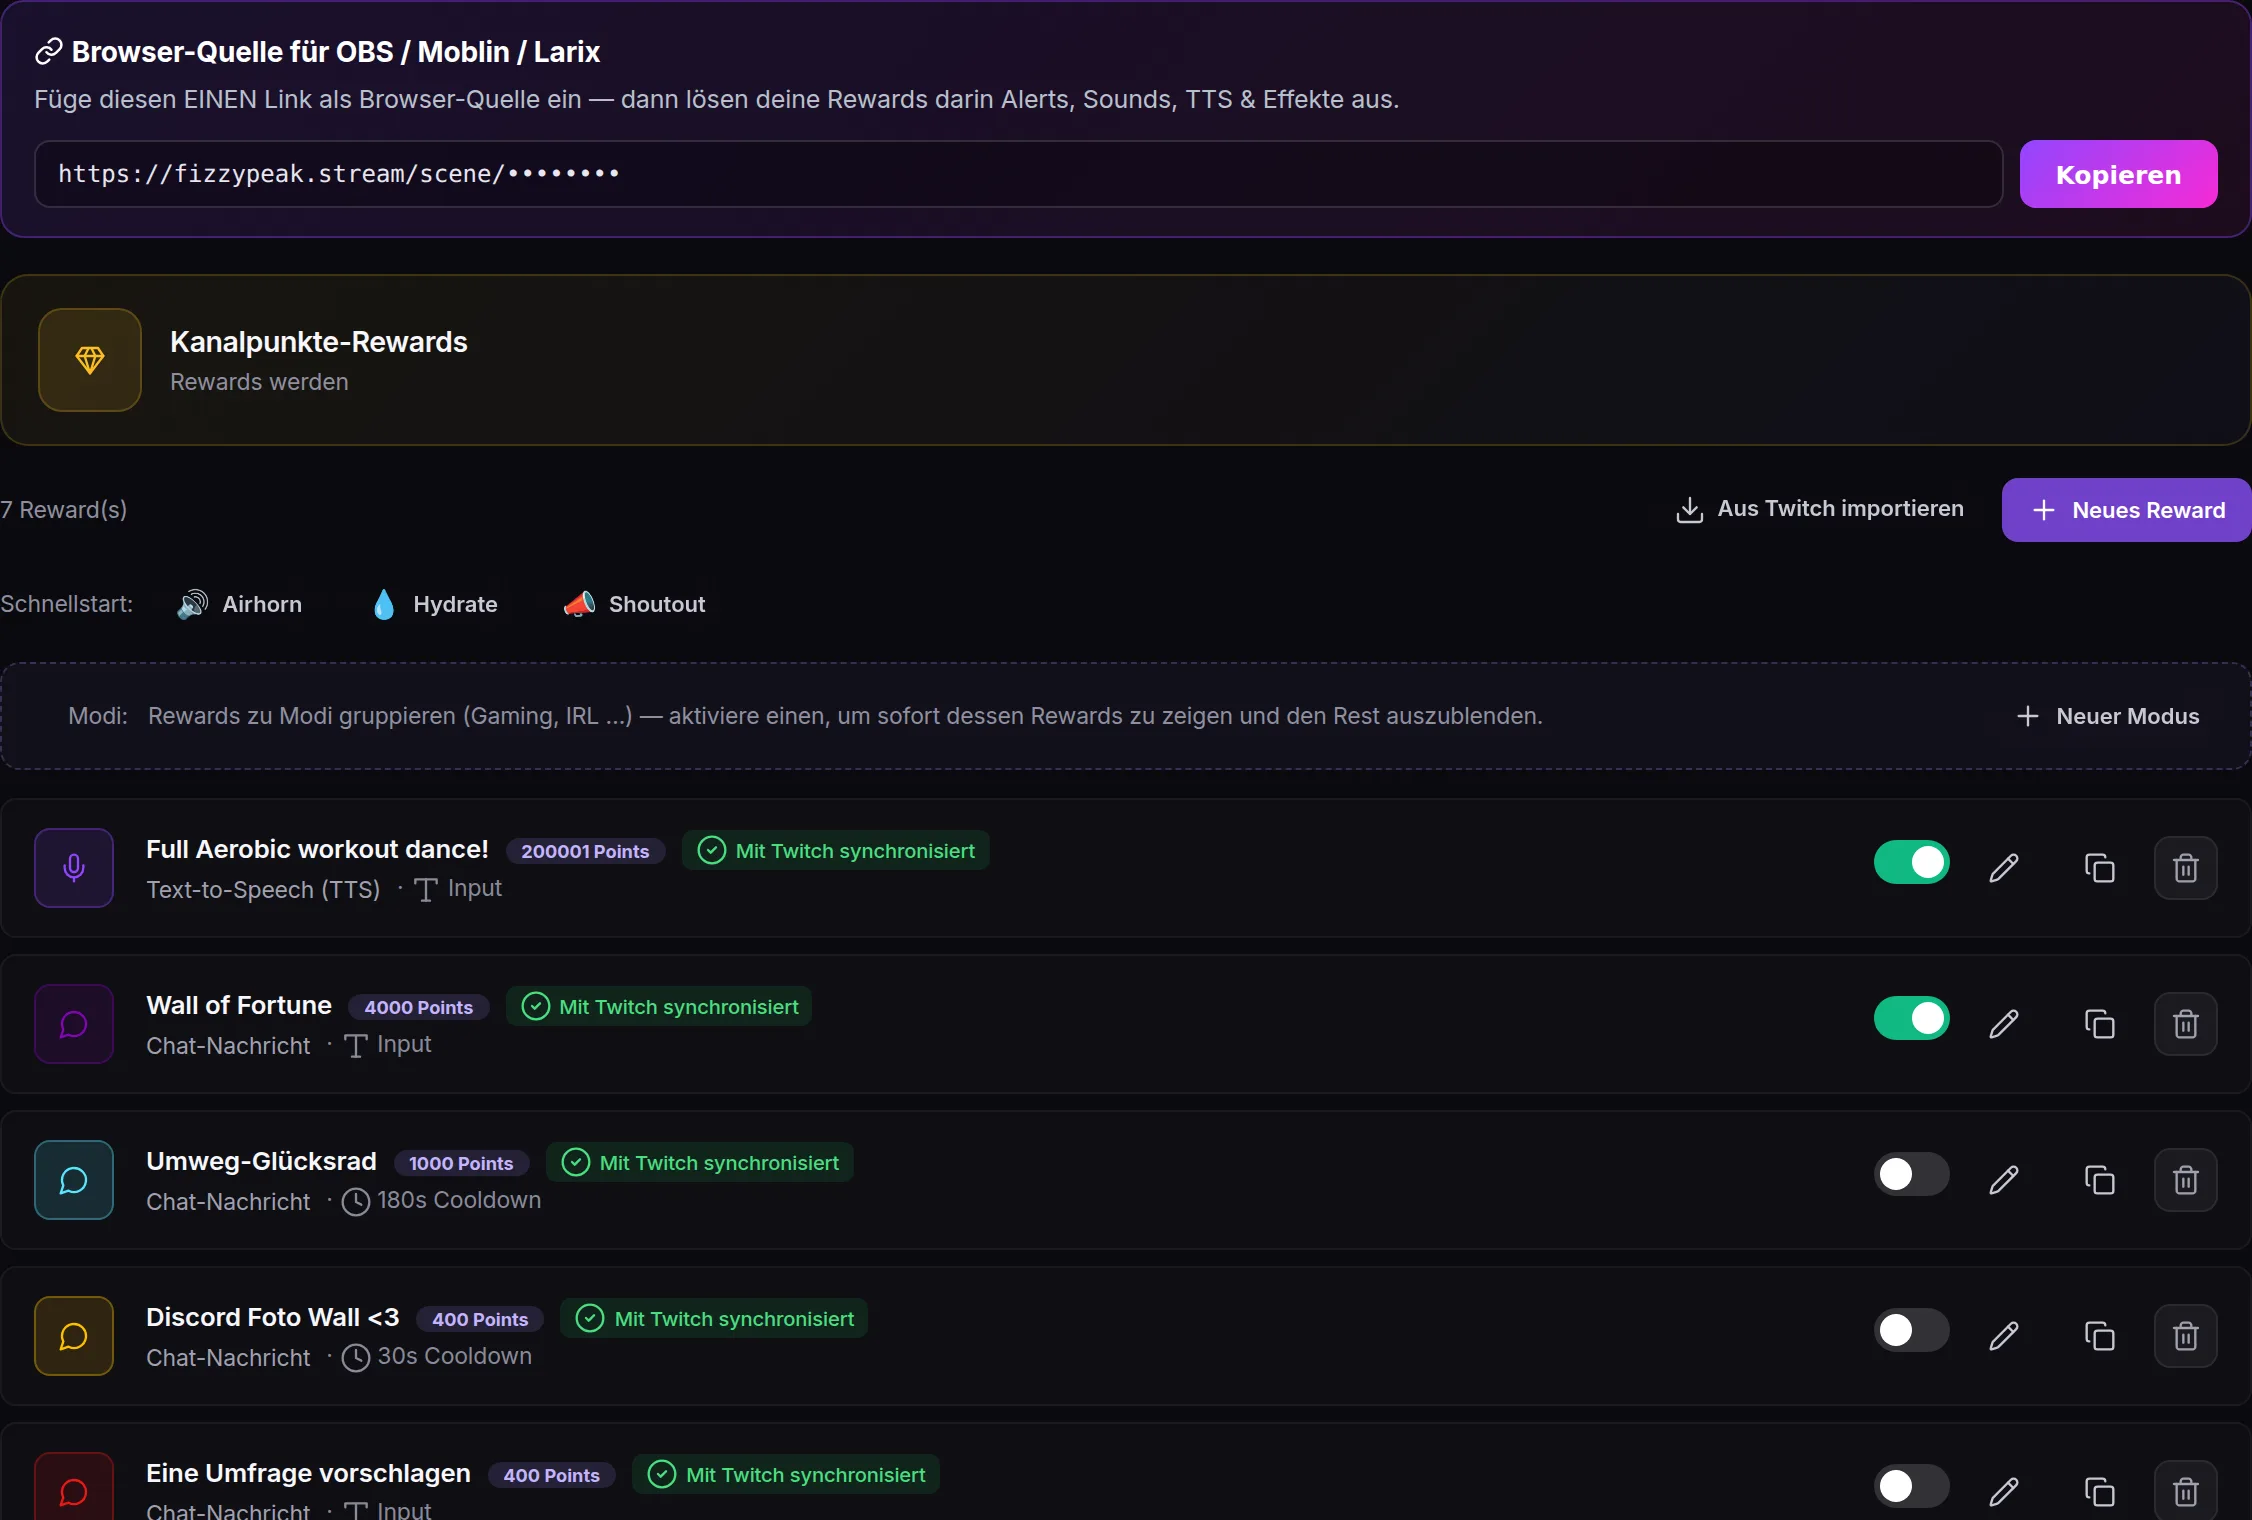Click the 4000 Points badge
Viewport: 2252px width, 1520px height.
point(418,1007)
